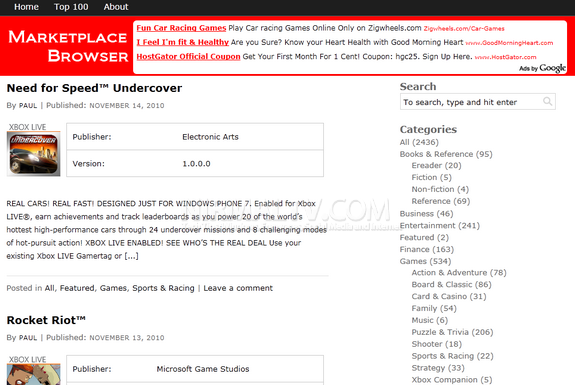Open the HostGator Official Coupon ad
Viewport: 575px width, 385px height.
[188, 56]
